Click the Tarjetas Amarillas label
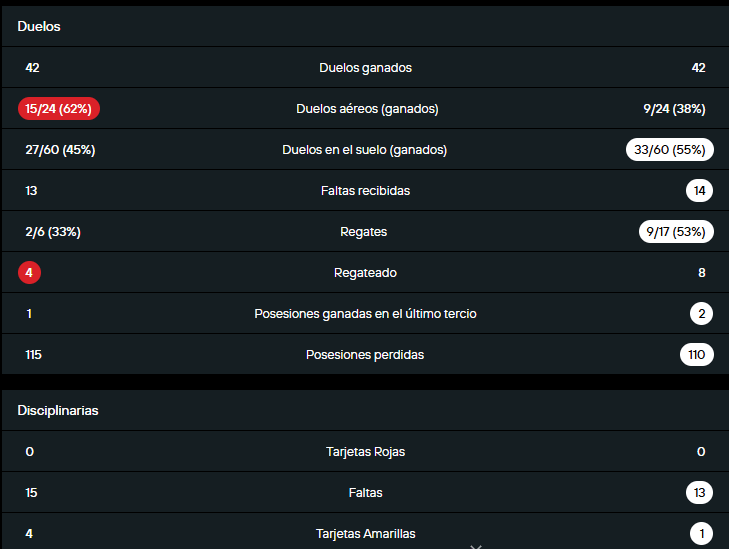 [x=365, y=533]
